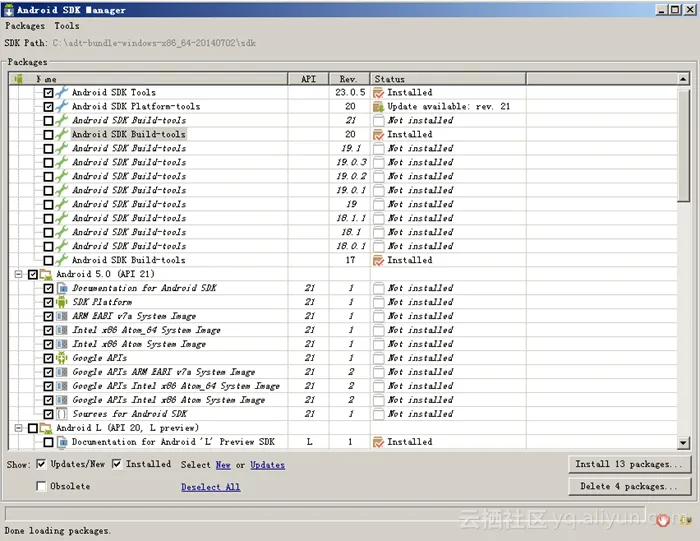Click the Google APIs ARM EABI v7a image icon

(62, 372)
